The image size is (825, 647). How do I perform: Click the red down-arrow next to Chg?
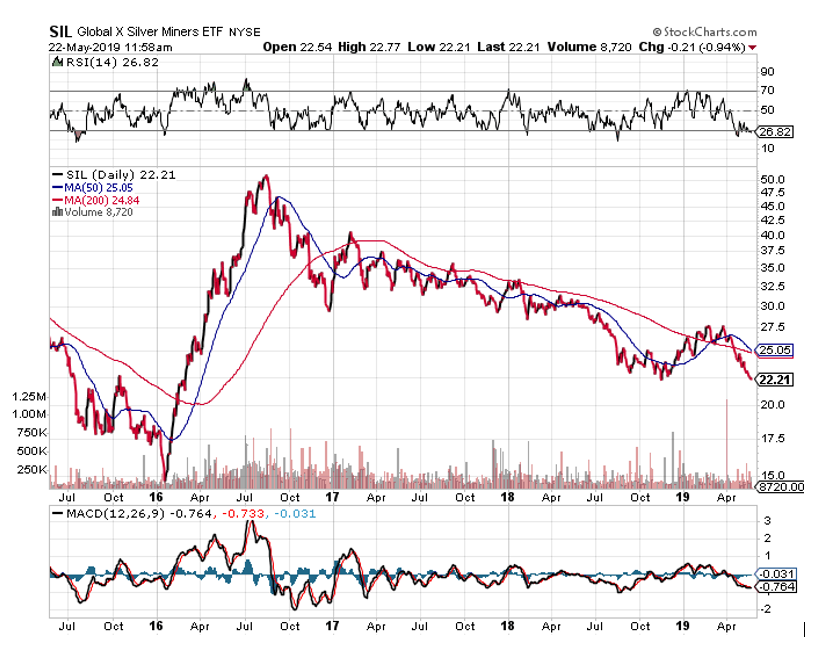(x=752, y=47)
